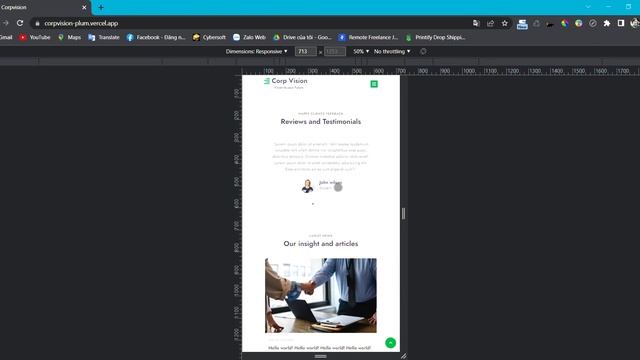Image resolution: width=640 pixels, height=360 pixels.
Task: Click the forward navigation arrow
Action: click(x=5, y=23)
